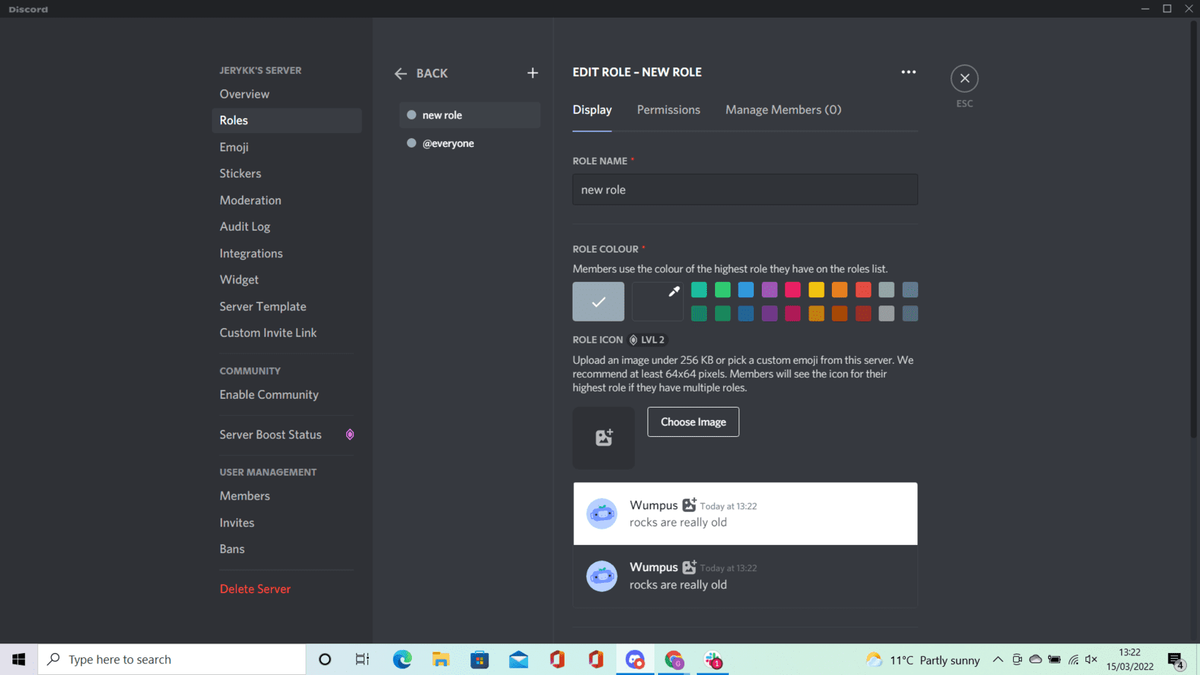Click Wumpus avatar in the dark preview
The height and width of the screenshot is (675, 1200).
[x=601, y=576]
